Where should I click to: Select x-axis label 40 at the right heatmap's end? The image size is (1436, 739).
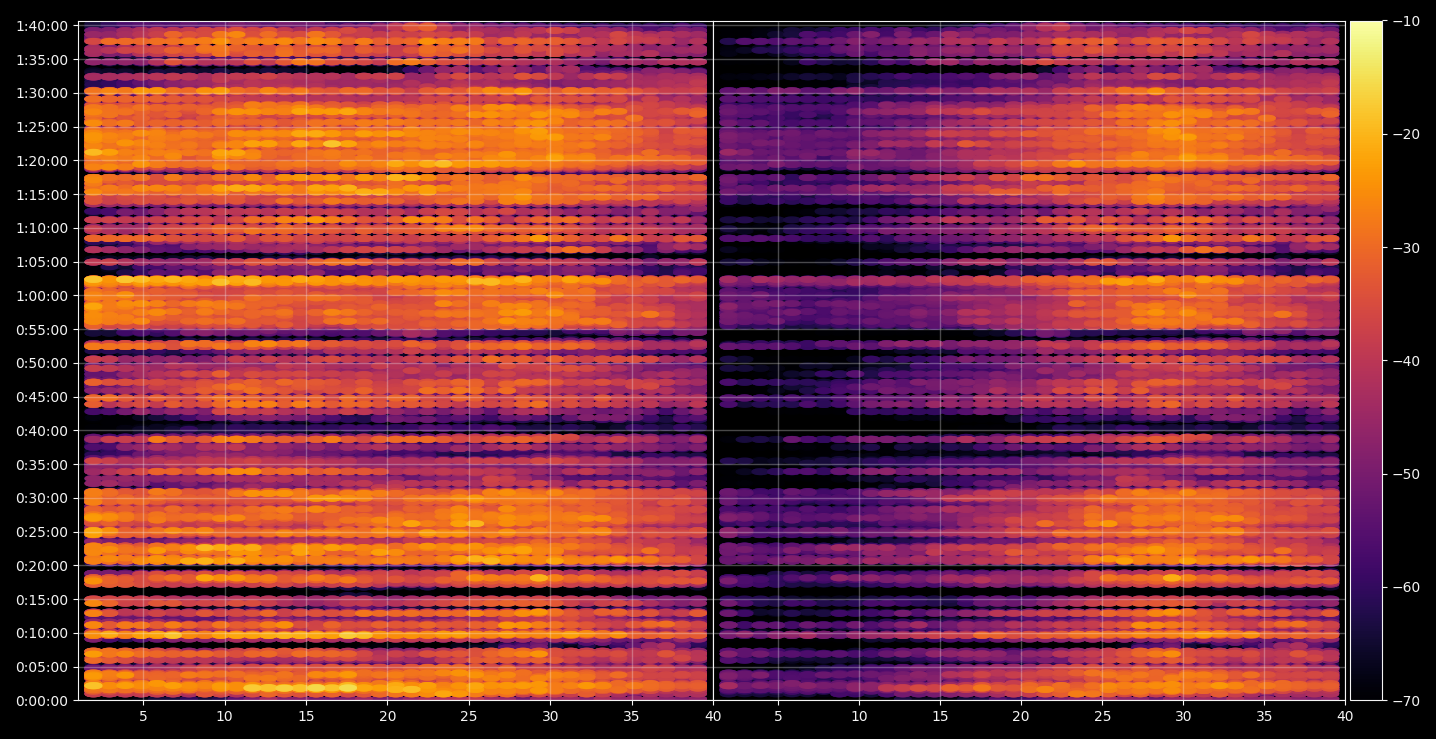tap(1346, 717)
